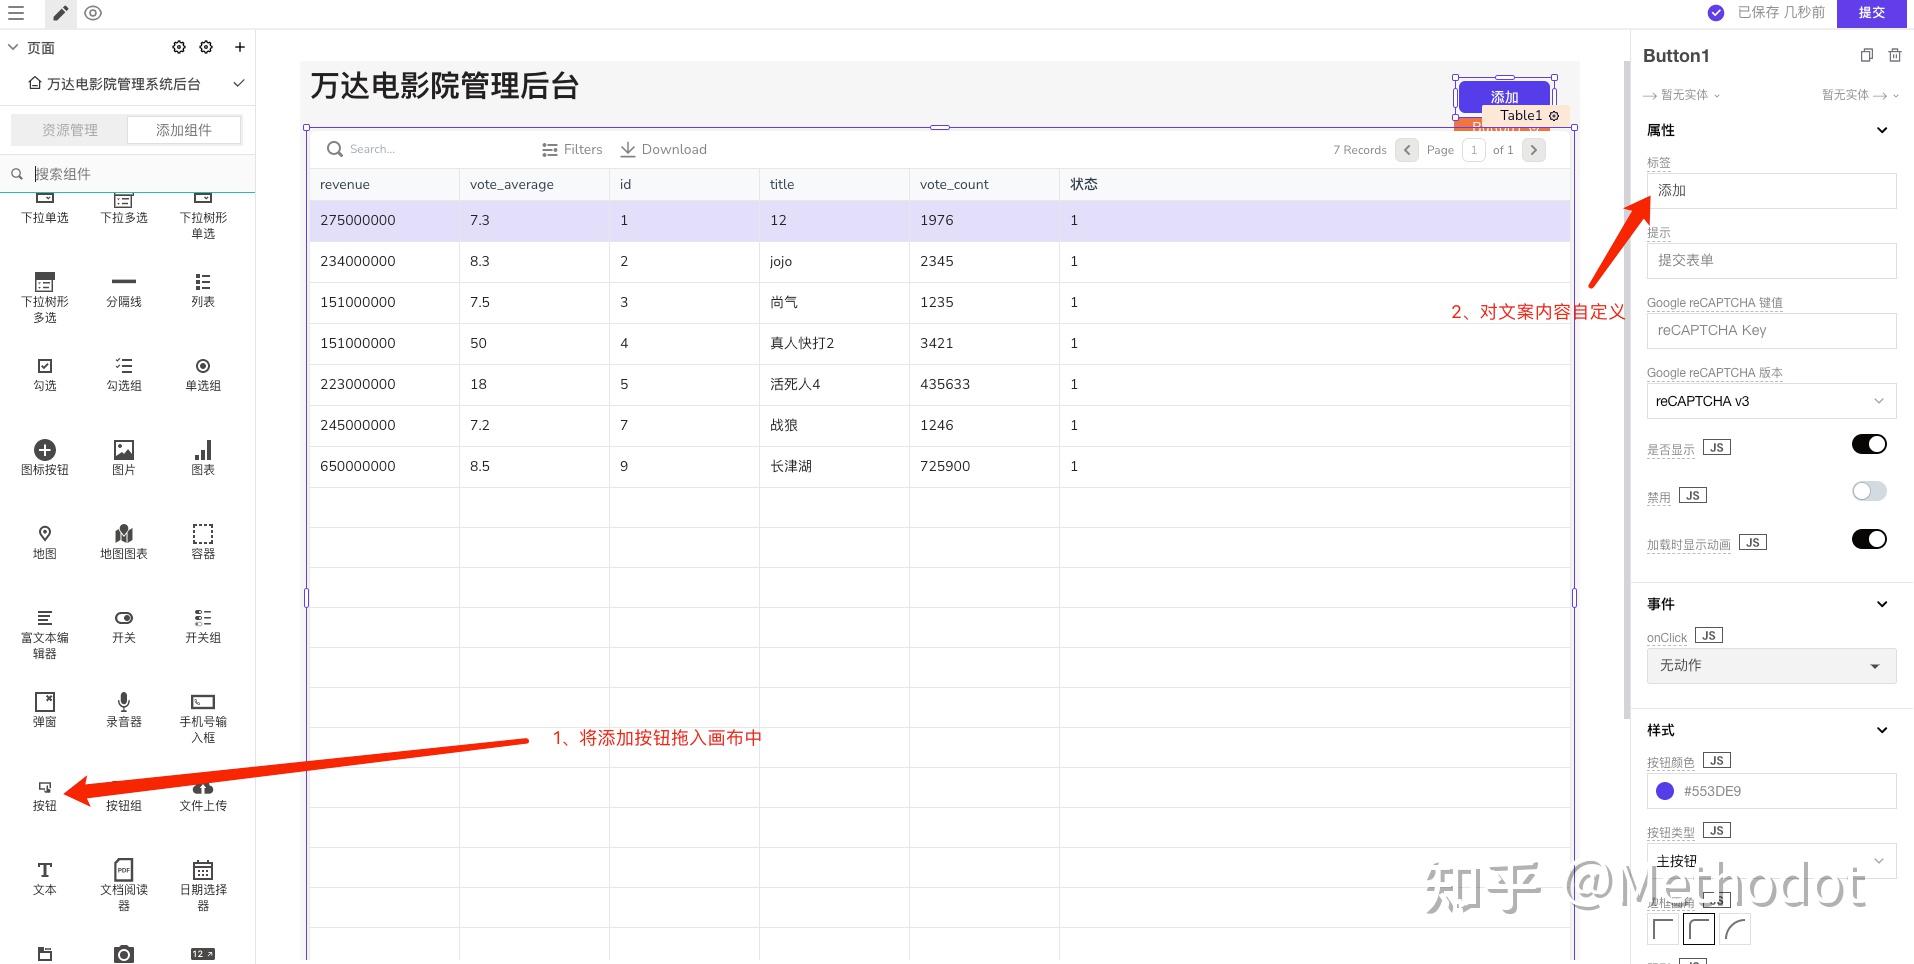Open preview mode with the eye icon
This screenshot has height=964, width=1914.
point(93,14)
